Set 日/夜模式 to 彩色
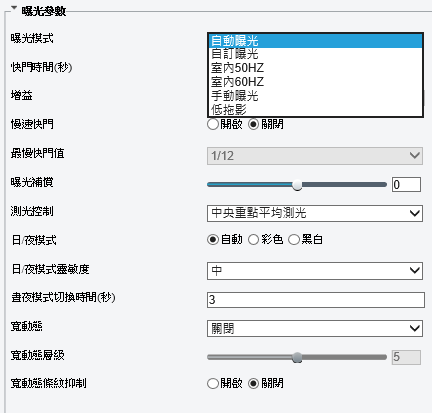Viewport: 432px width, 413px height. (253, 240)
